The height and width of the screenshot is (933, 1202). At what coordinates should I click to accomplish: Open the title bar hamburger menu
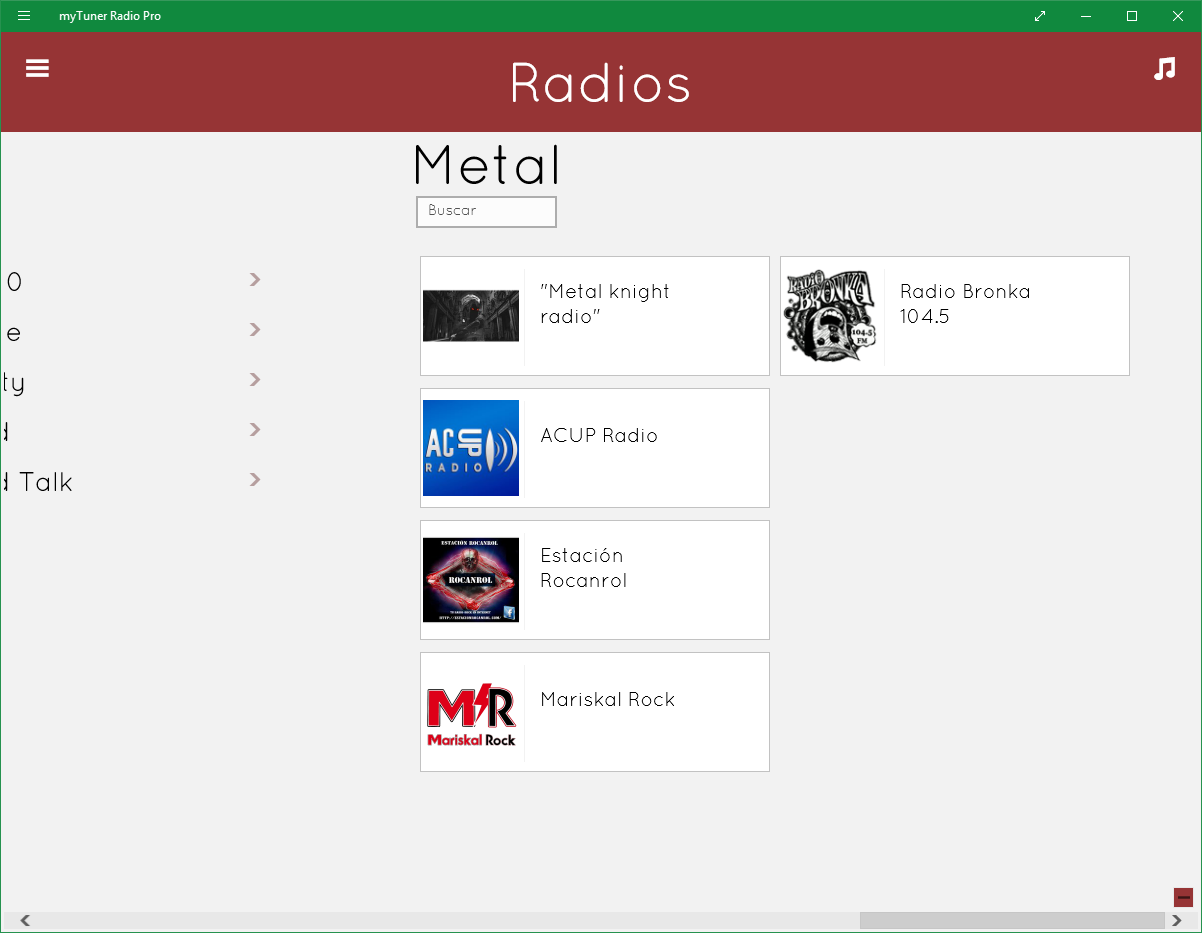[24, 16]
